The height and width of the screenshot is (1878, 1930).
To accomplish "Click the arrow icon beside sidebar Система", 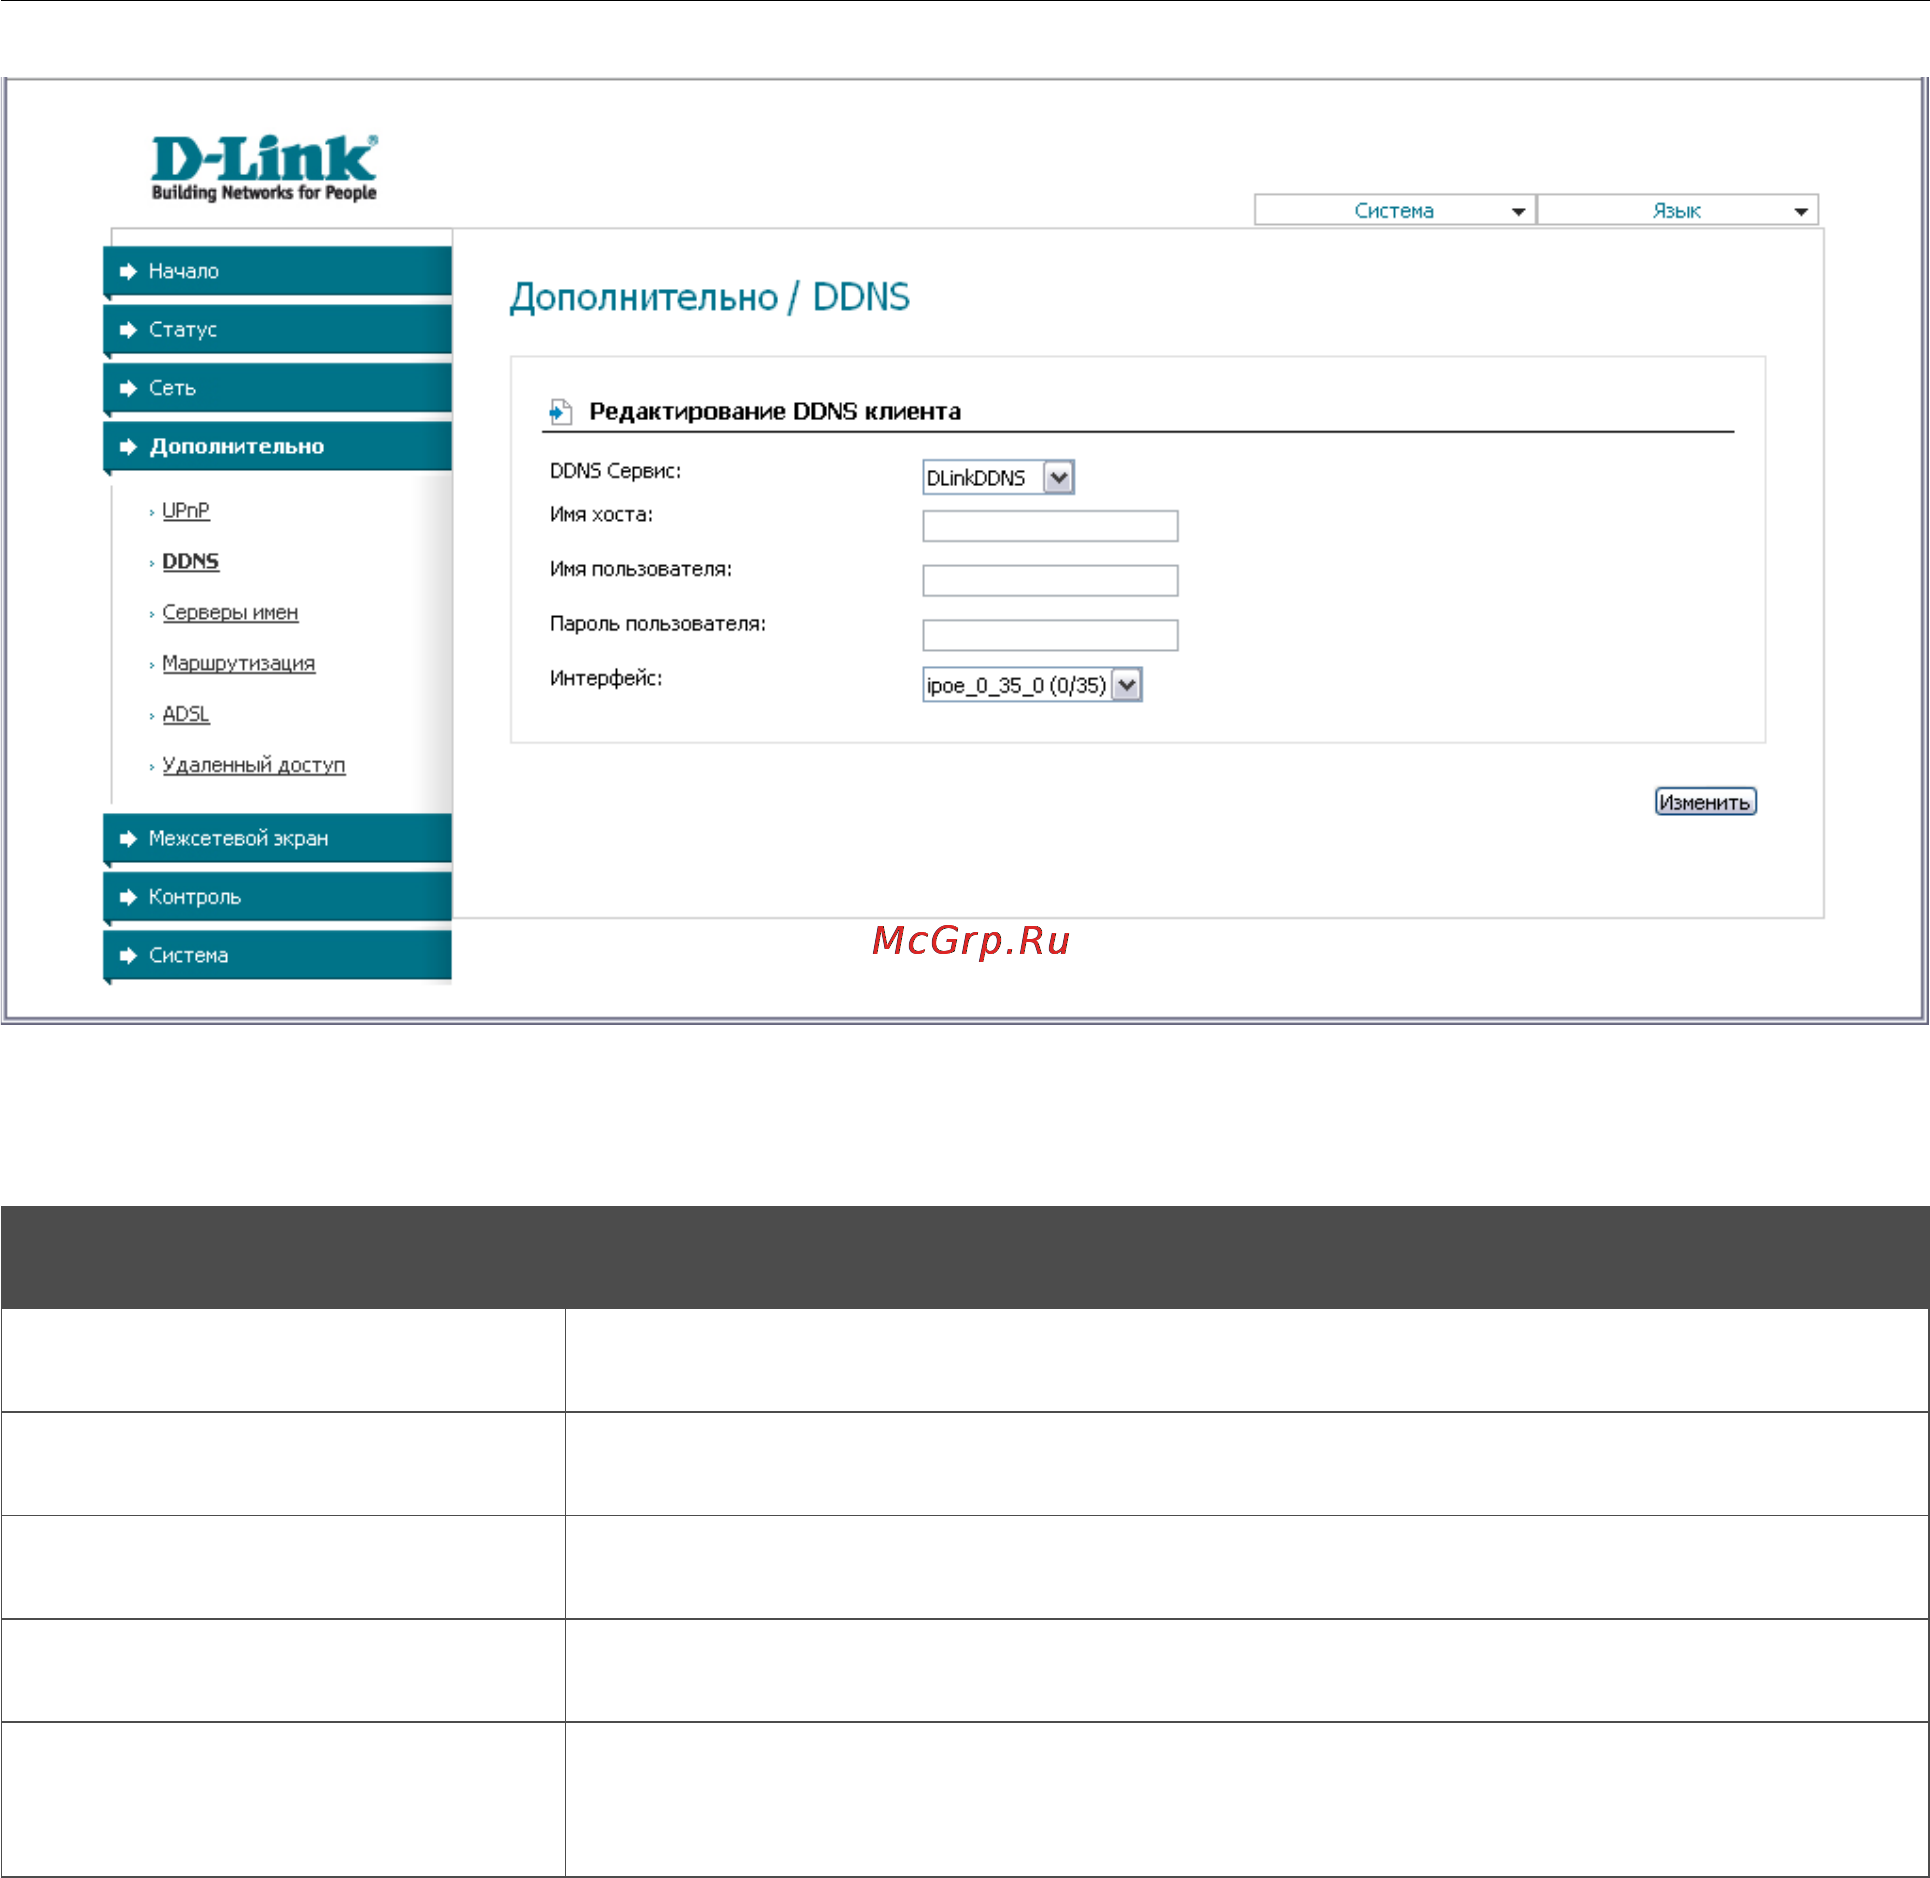I will click(128, 956).
